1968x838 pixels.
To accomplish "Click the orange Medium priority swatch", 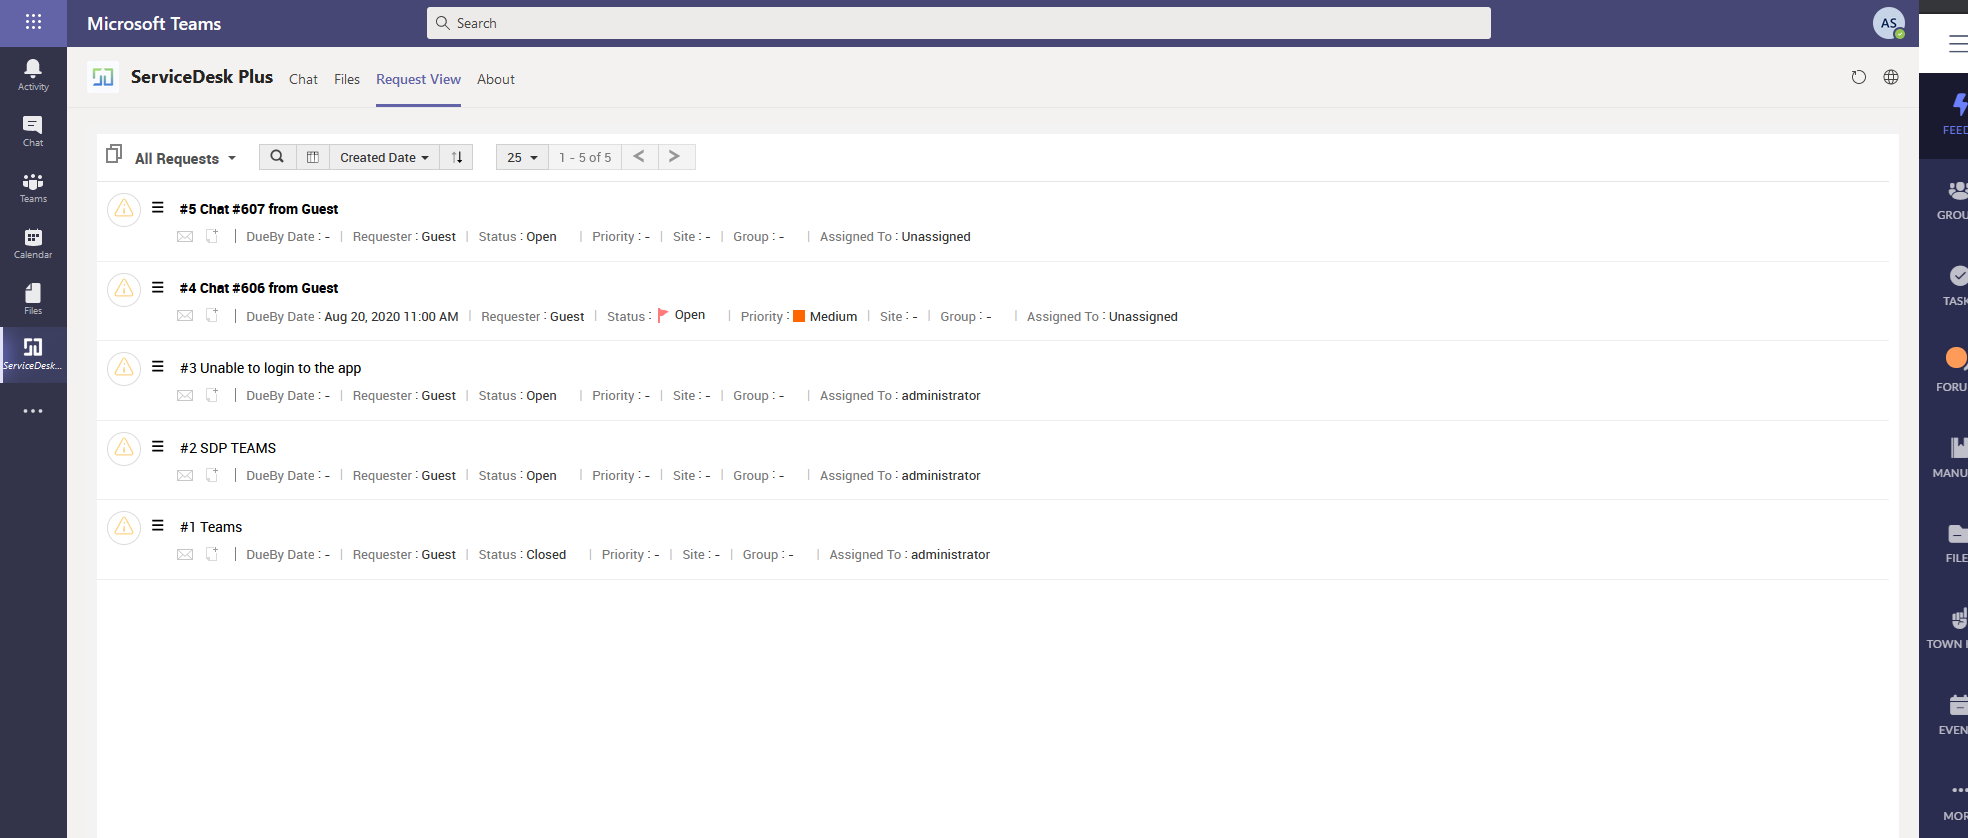I will coord(799,316).
